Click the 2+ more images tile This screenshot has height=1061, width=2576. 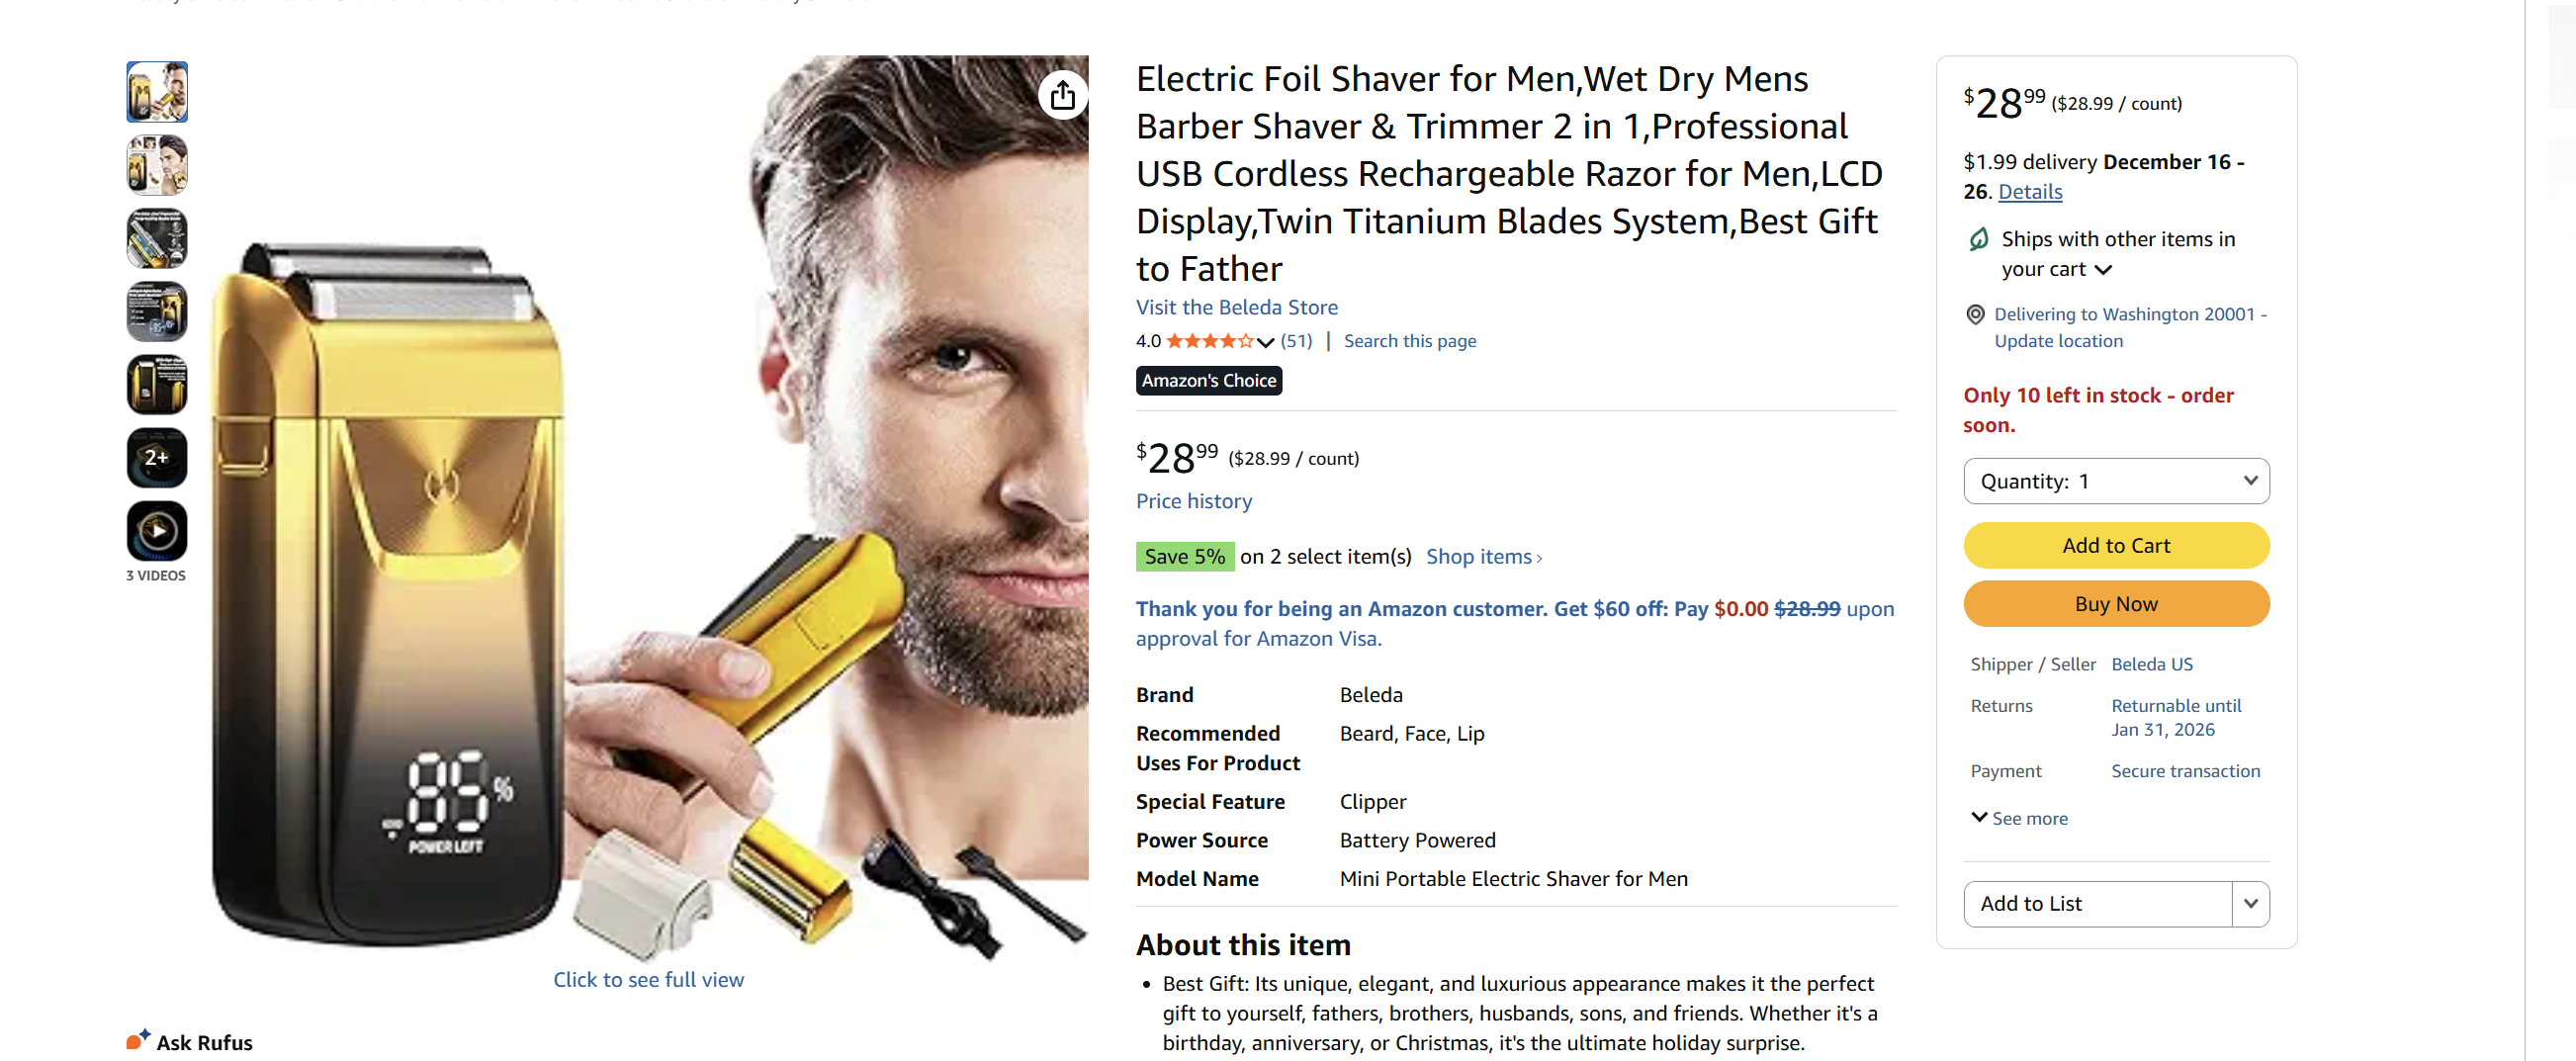point(156,457)
